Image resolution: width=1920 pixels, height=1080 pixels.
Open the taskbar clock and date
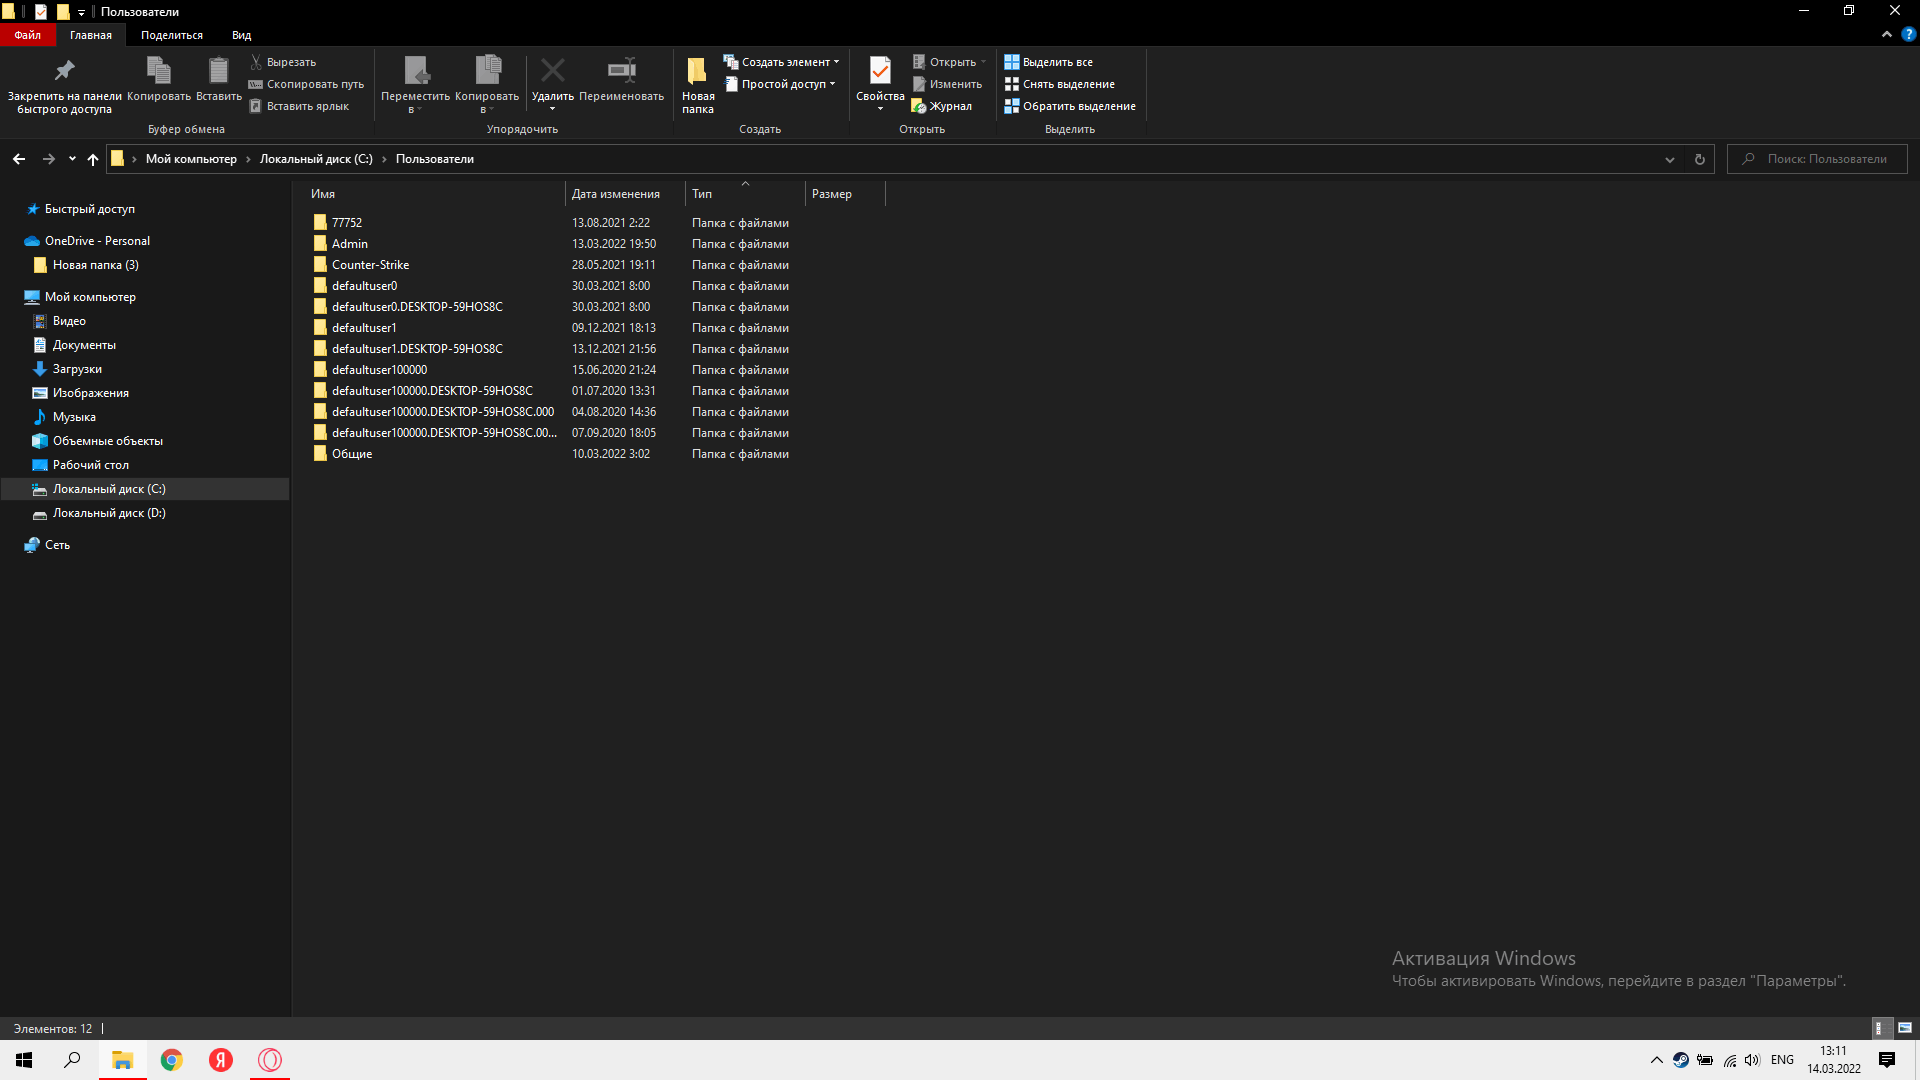pos(1833,1060)
